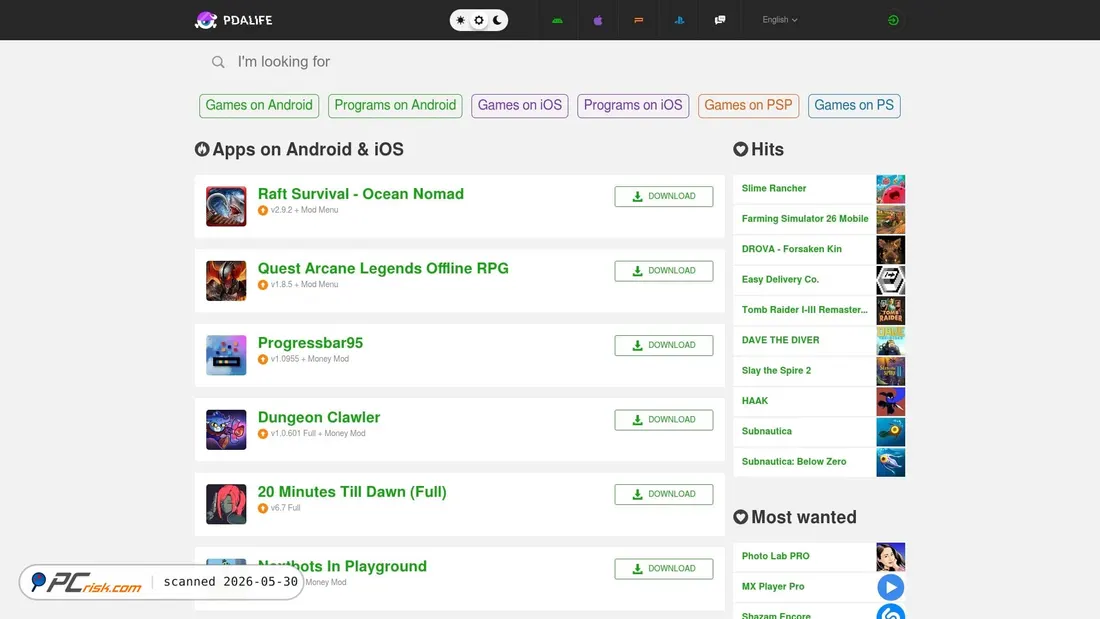
Task: Open the forum chat bubbles icon
Action: click(x=720, y=20)
